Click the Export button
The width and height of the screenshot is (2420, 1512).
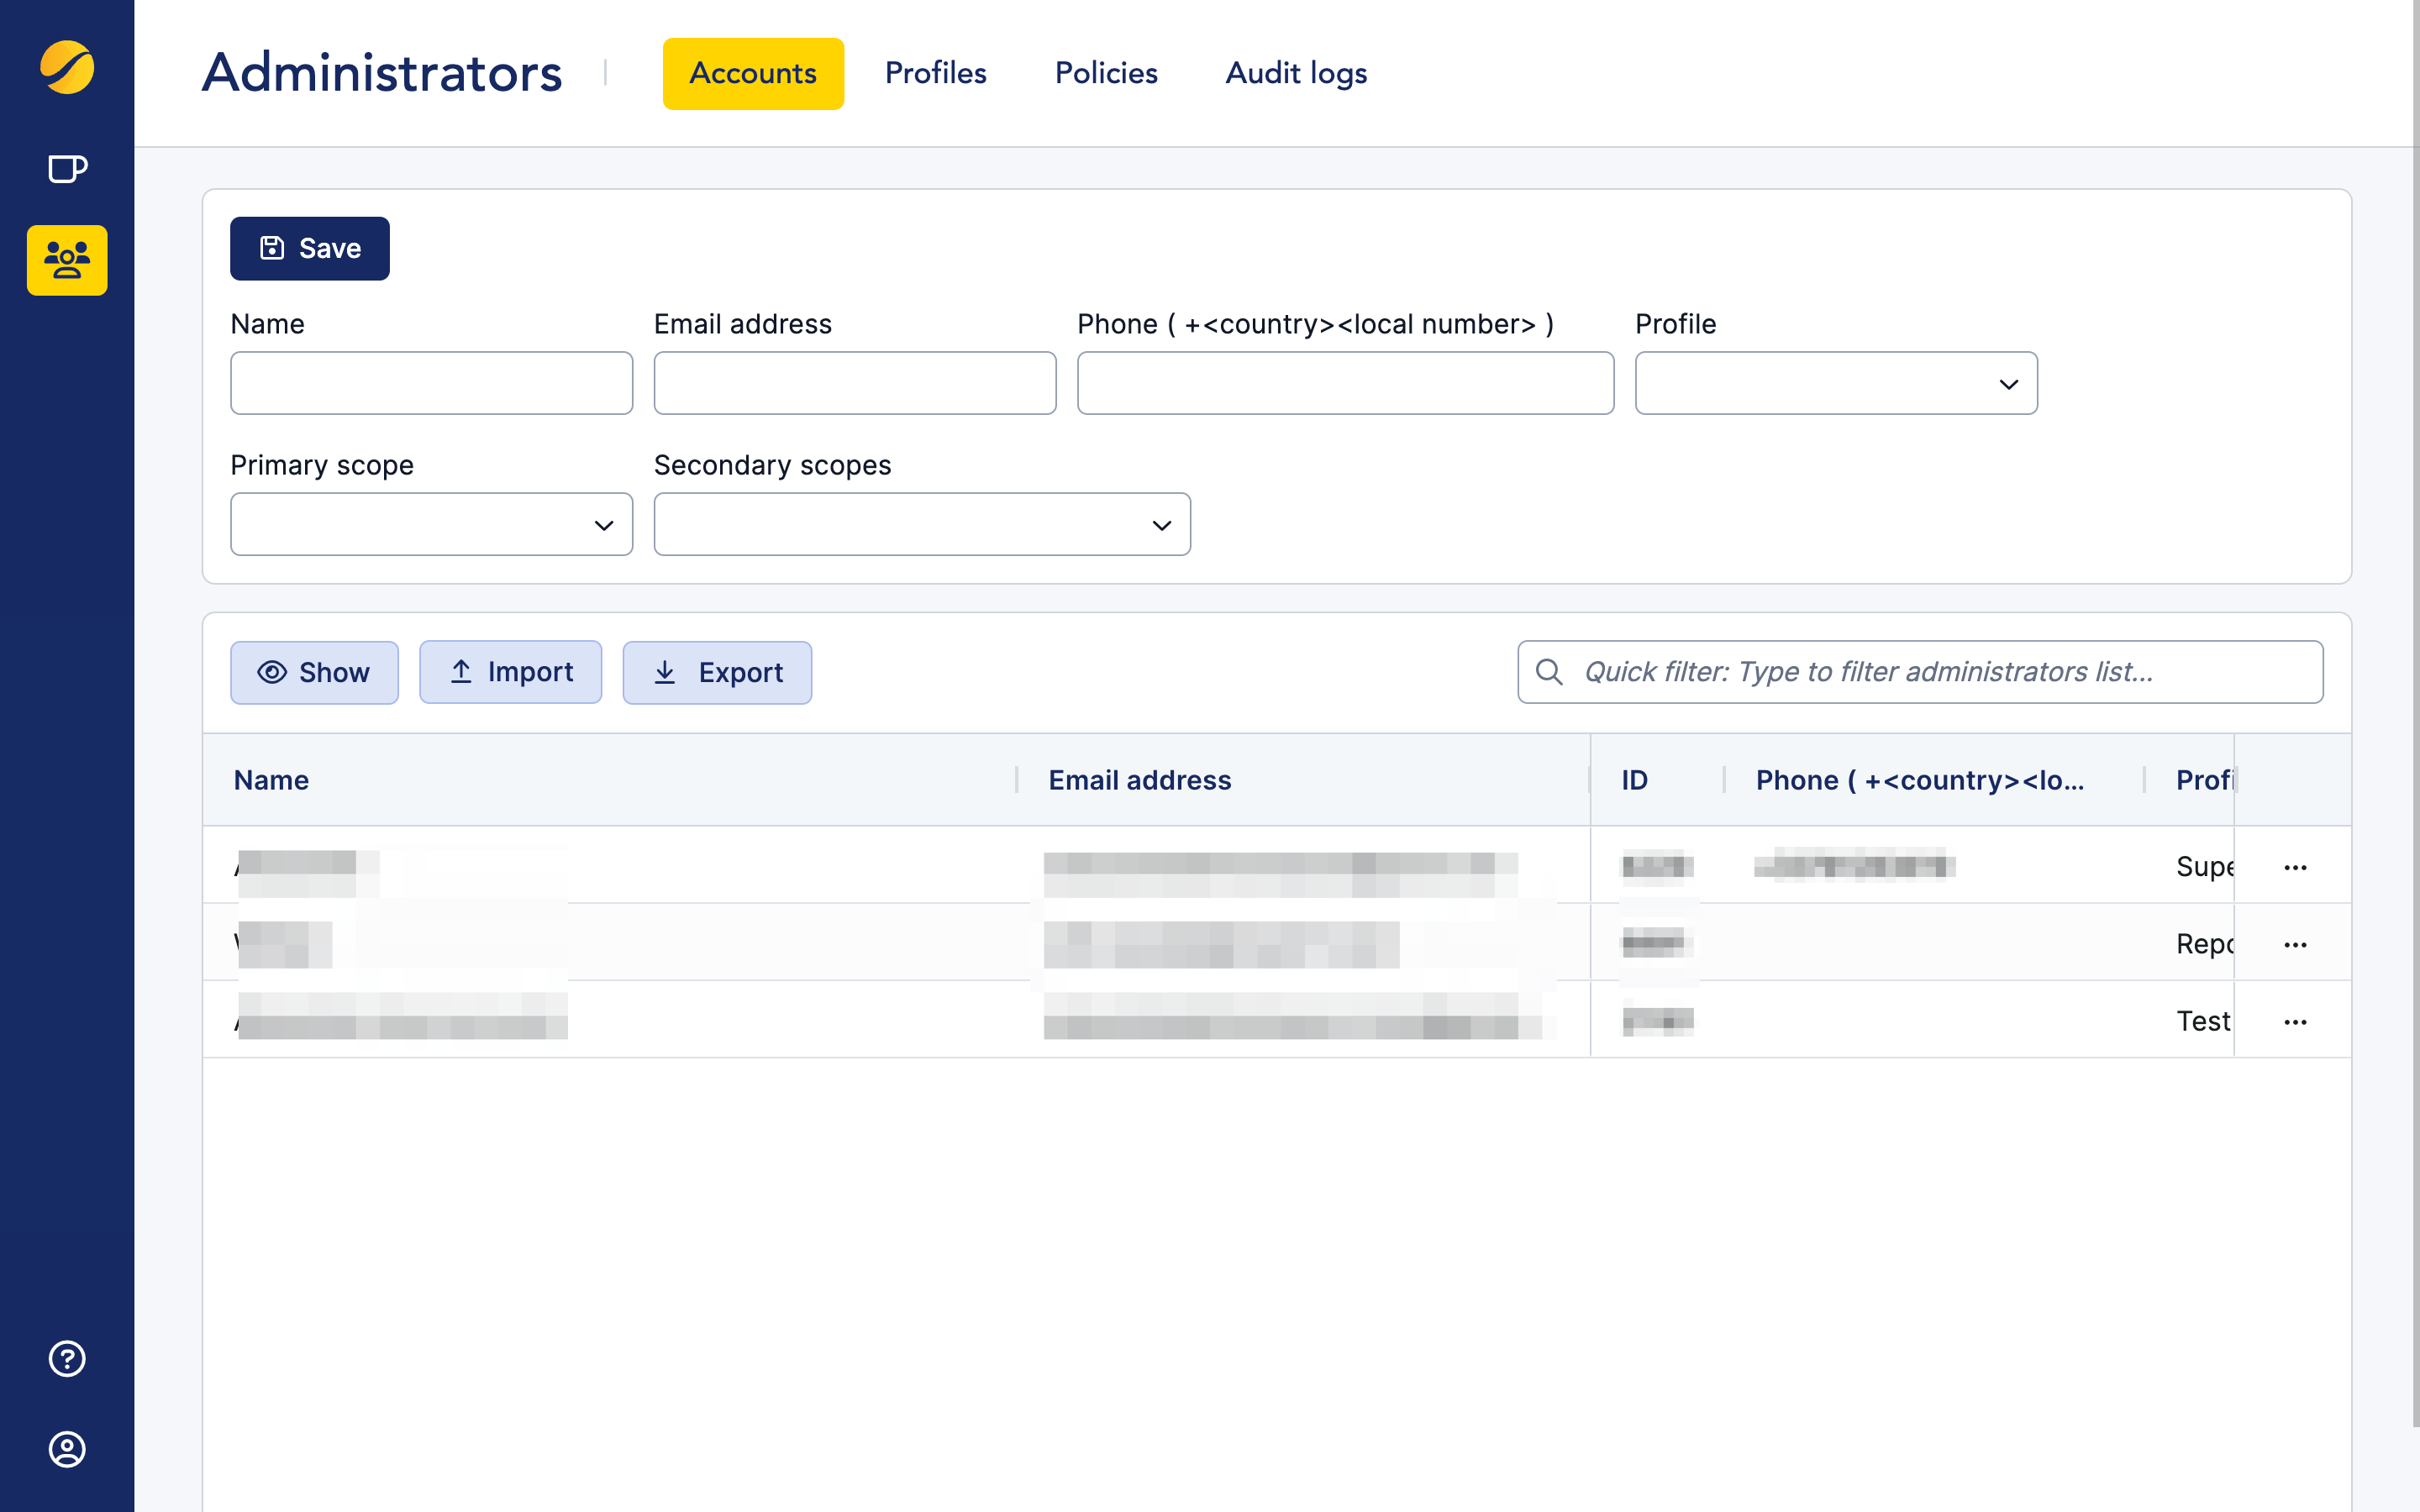pos(717,672)
